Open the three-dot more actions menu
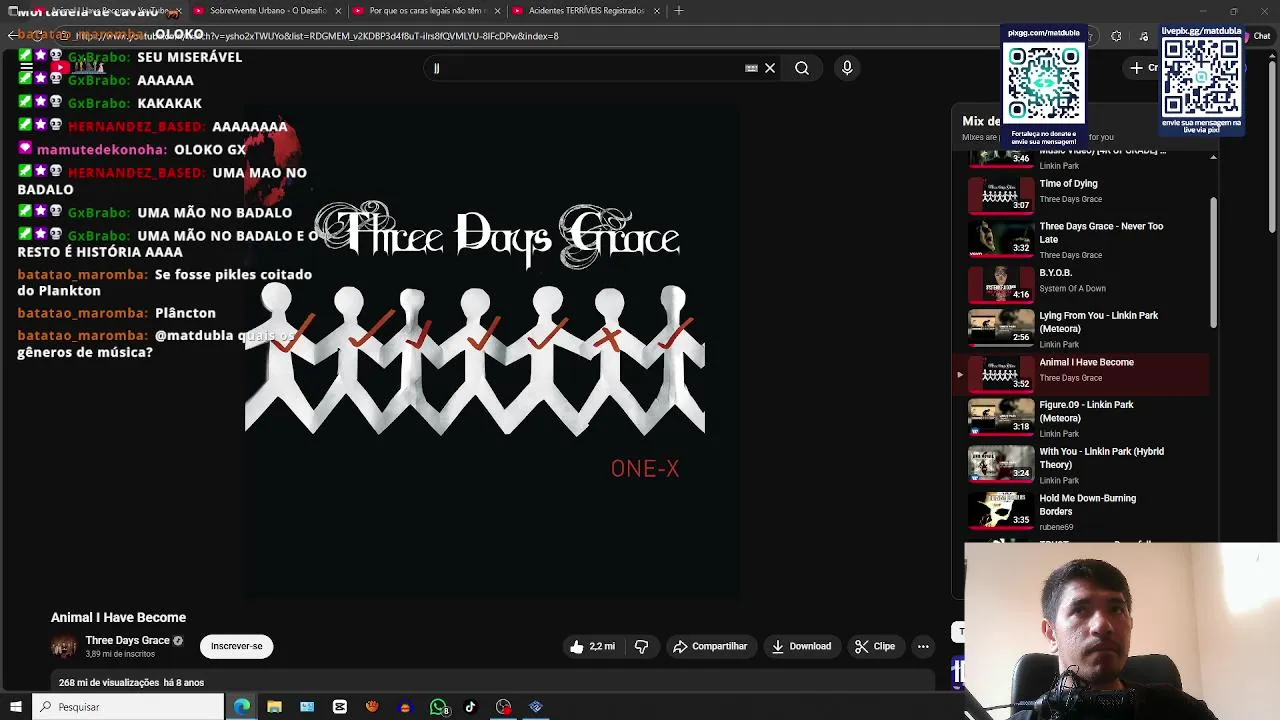The height and width of the screenshot is (720, 1280). (x=923, y=647)
